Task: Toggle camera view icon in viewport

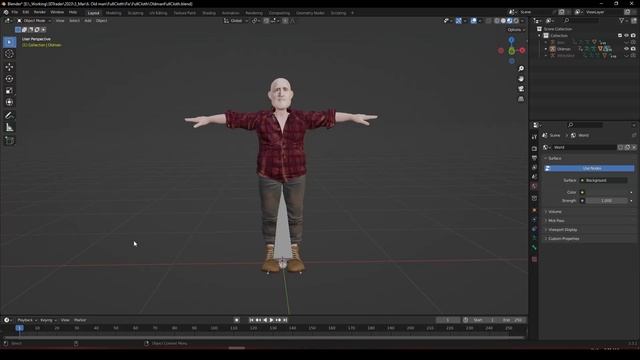Action: pyautogui.click(x=521, y=89)
